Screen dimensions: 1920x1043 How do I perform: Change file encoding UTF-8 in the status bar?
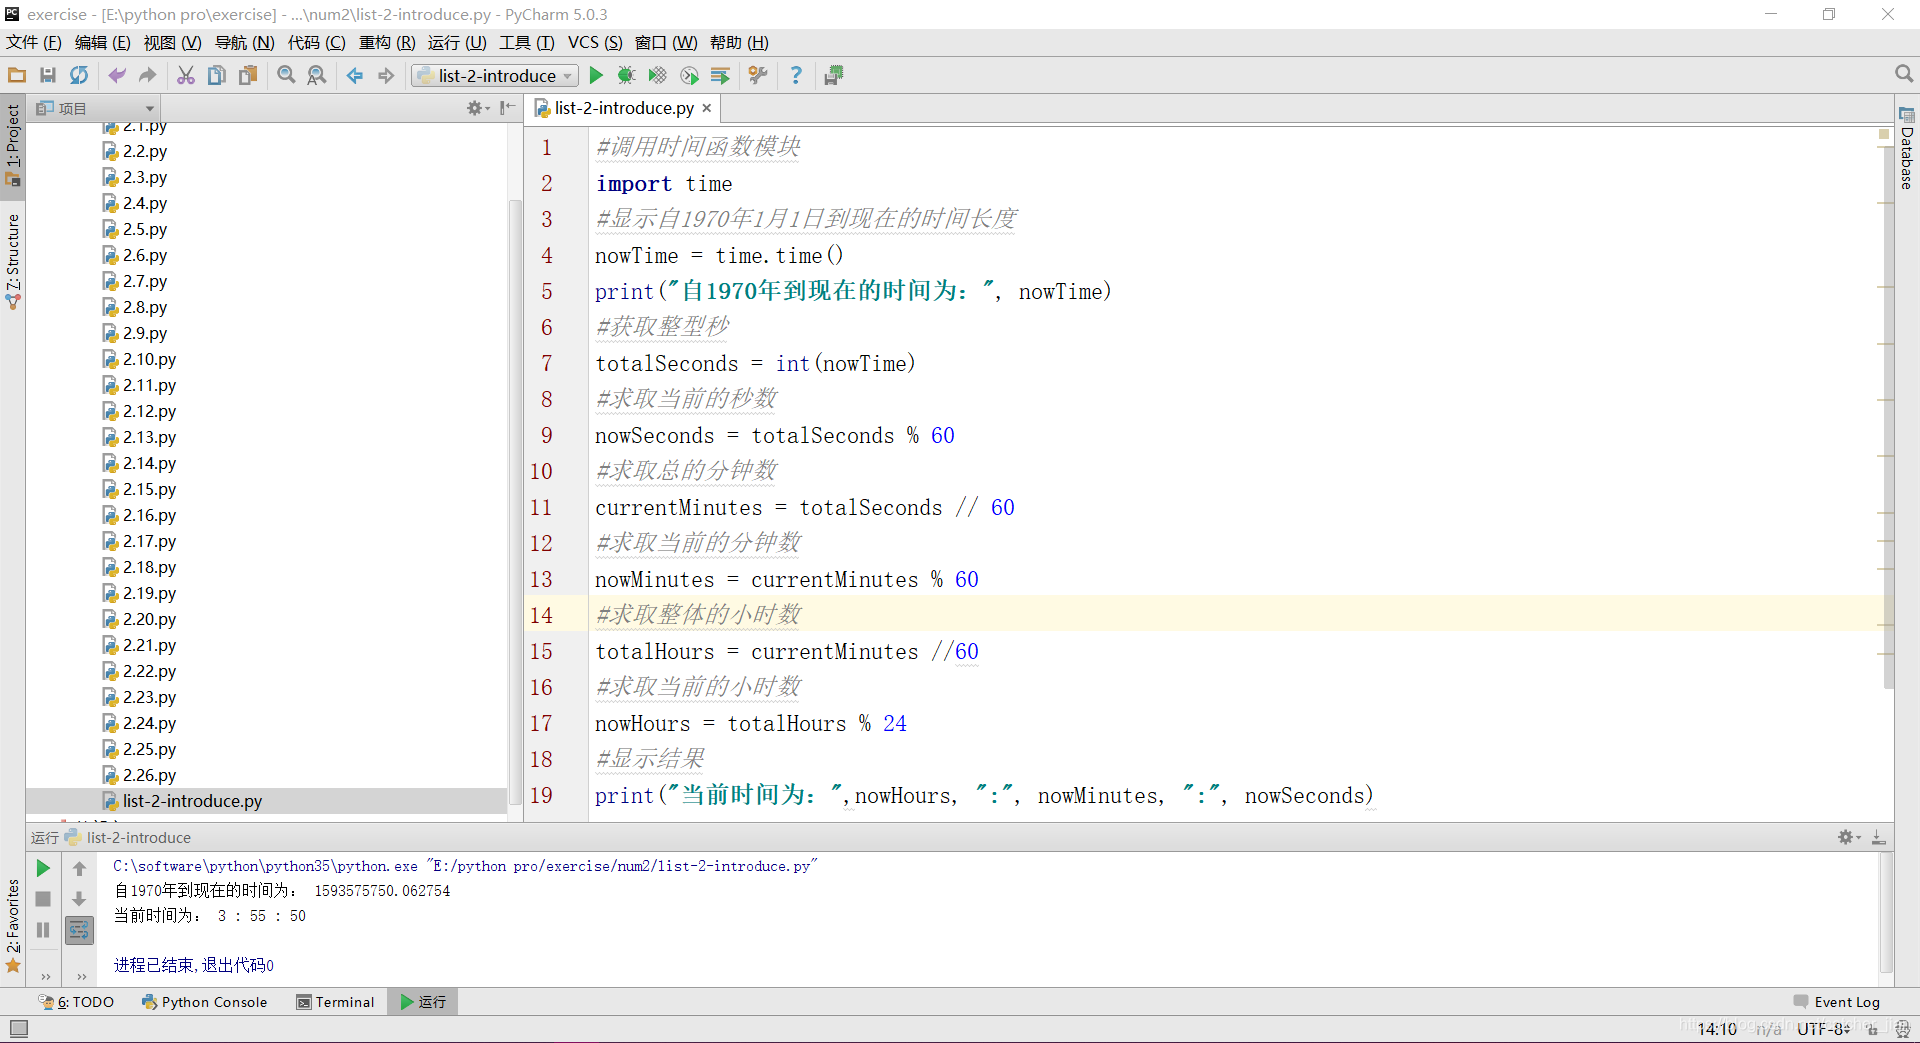point(1823,1029)
